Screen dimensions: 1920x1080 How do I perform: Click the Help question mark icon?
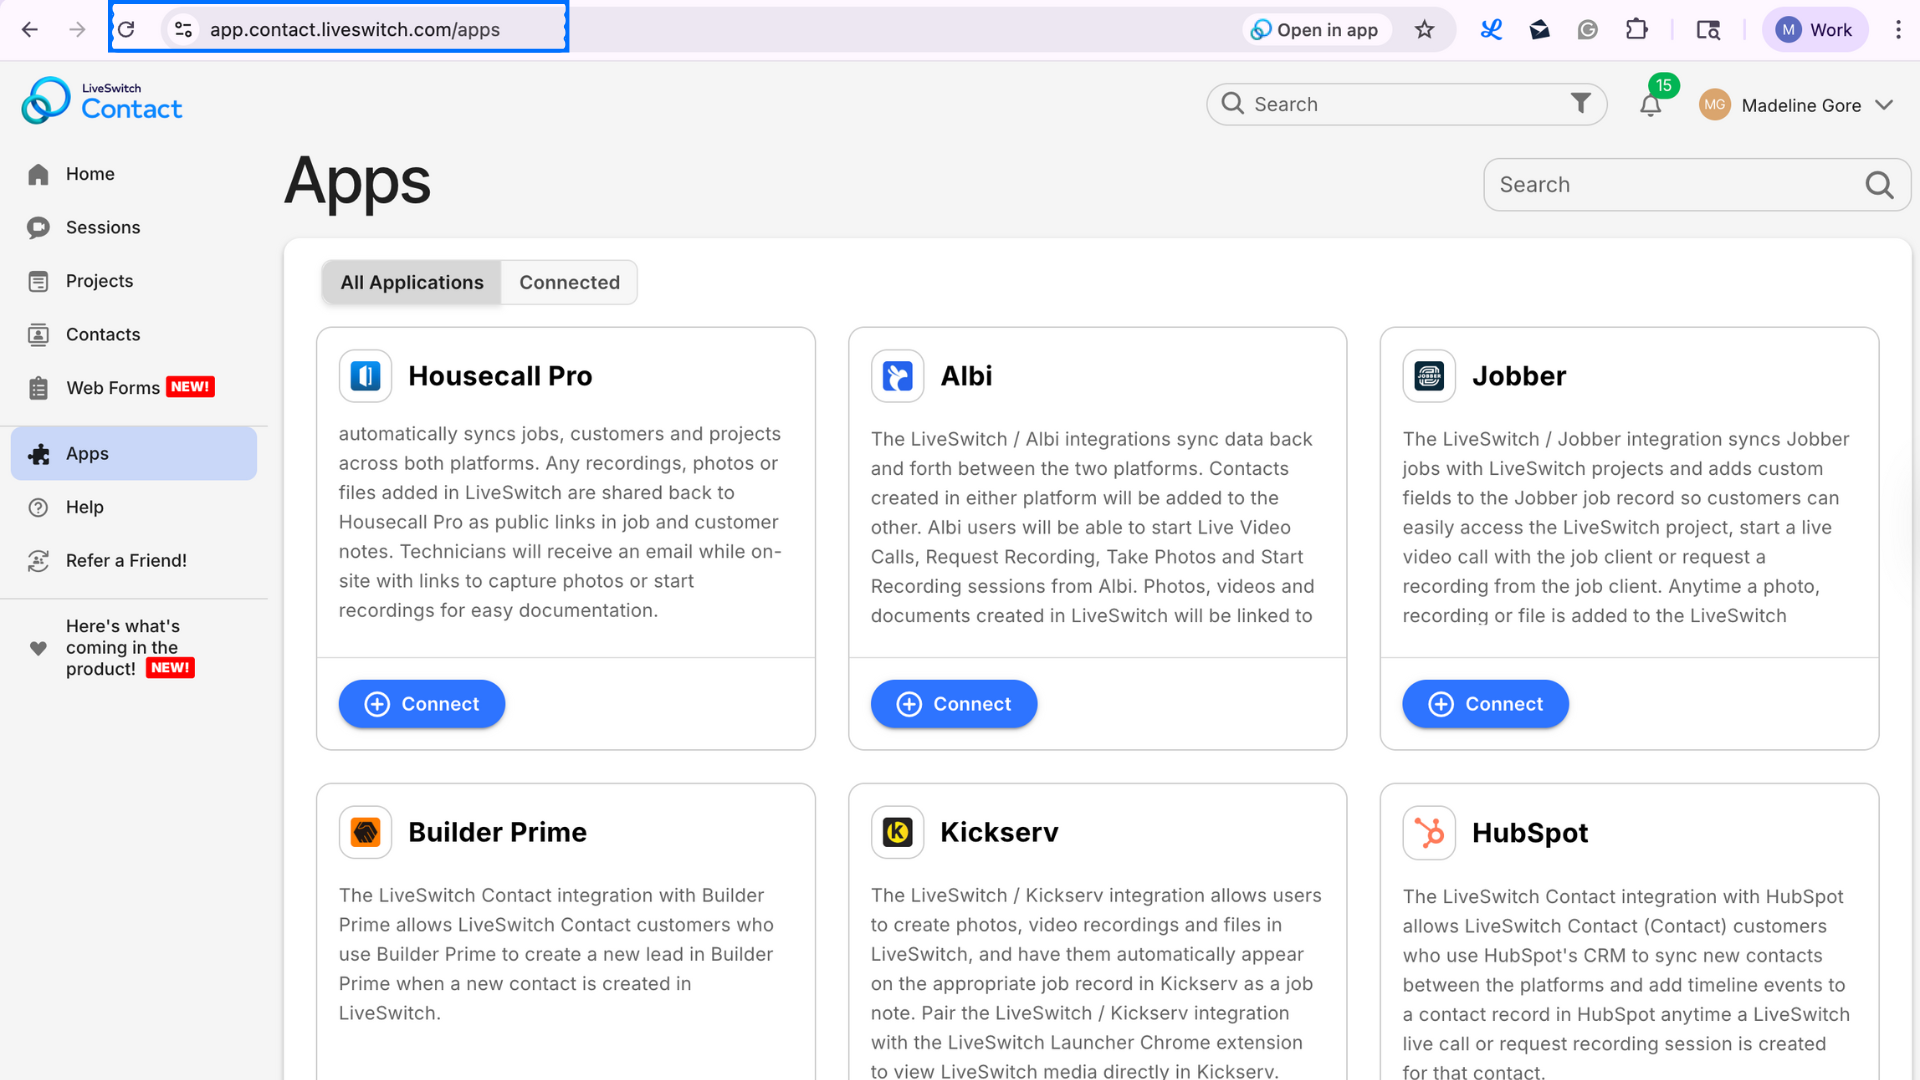click(x=38, y=508)
